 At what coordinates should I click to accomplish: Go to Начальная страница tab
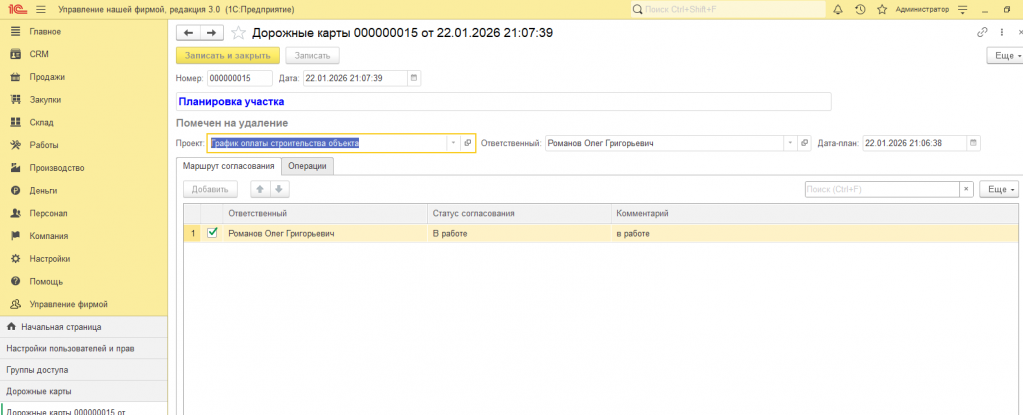[x=84, y=327]
